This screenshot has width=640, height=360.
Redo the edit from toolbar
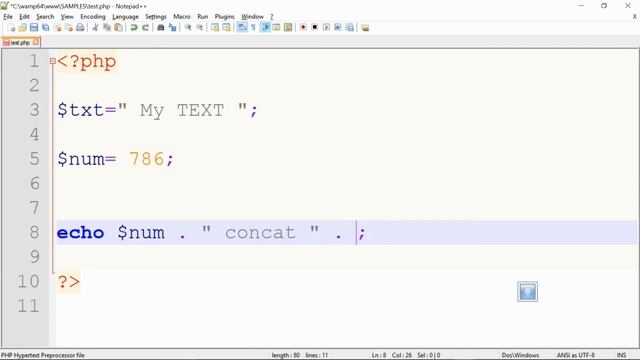[x=145, y=27]
